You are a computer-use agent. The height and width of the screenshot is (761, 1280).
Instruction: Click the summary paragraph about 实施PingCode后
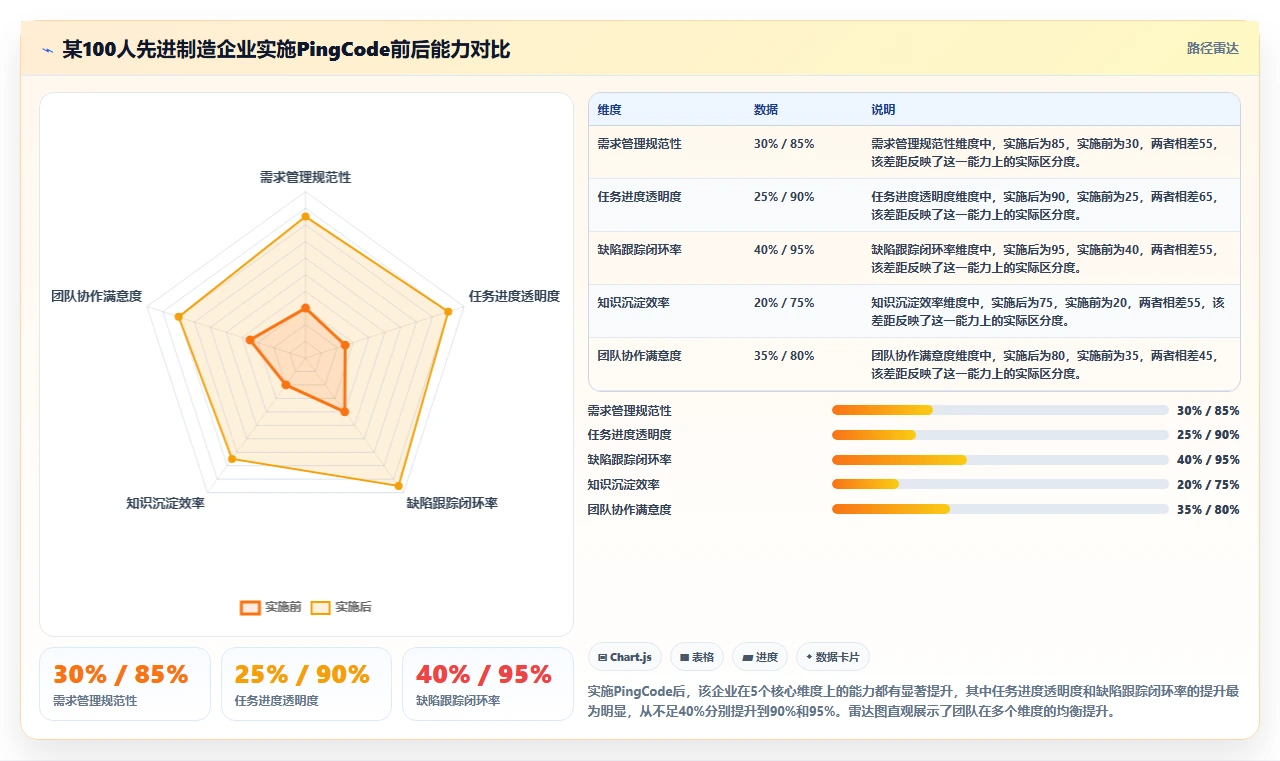914,702
